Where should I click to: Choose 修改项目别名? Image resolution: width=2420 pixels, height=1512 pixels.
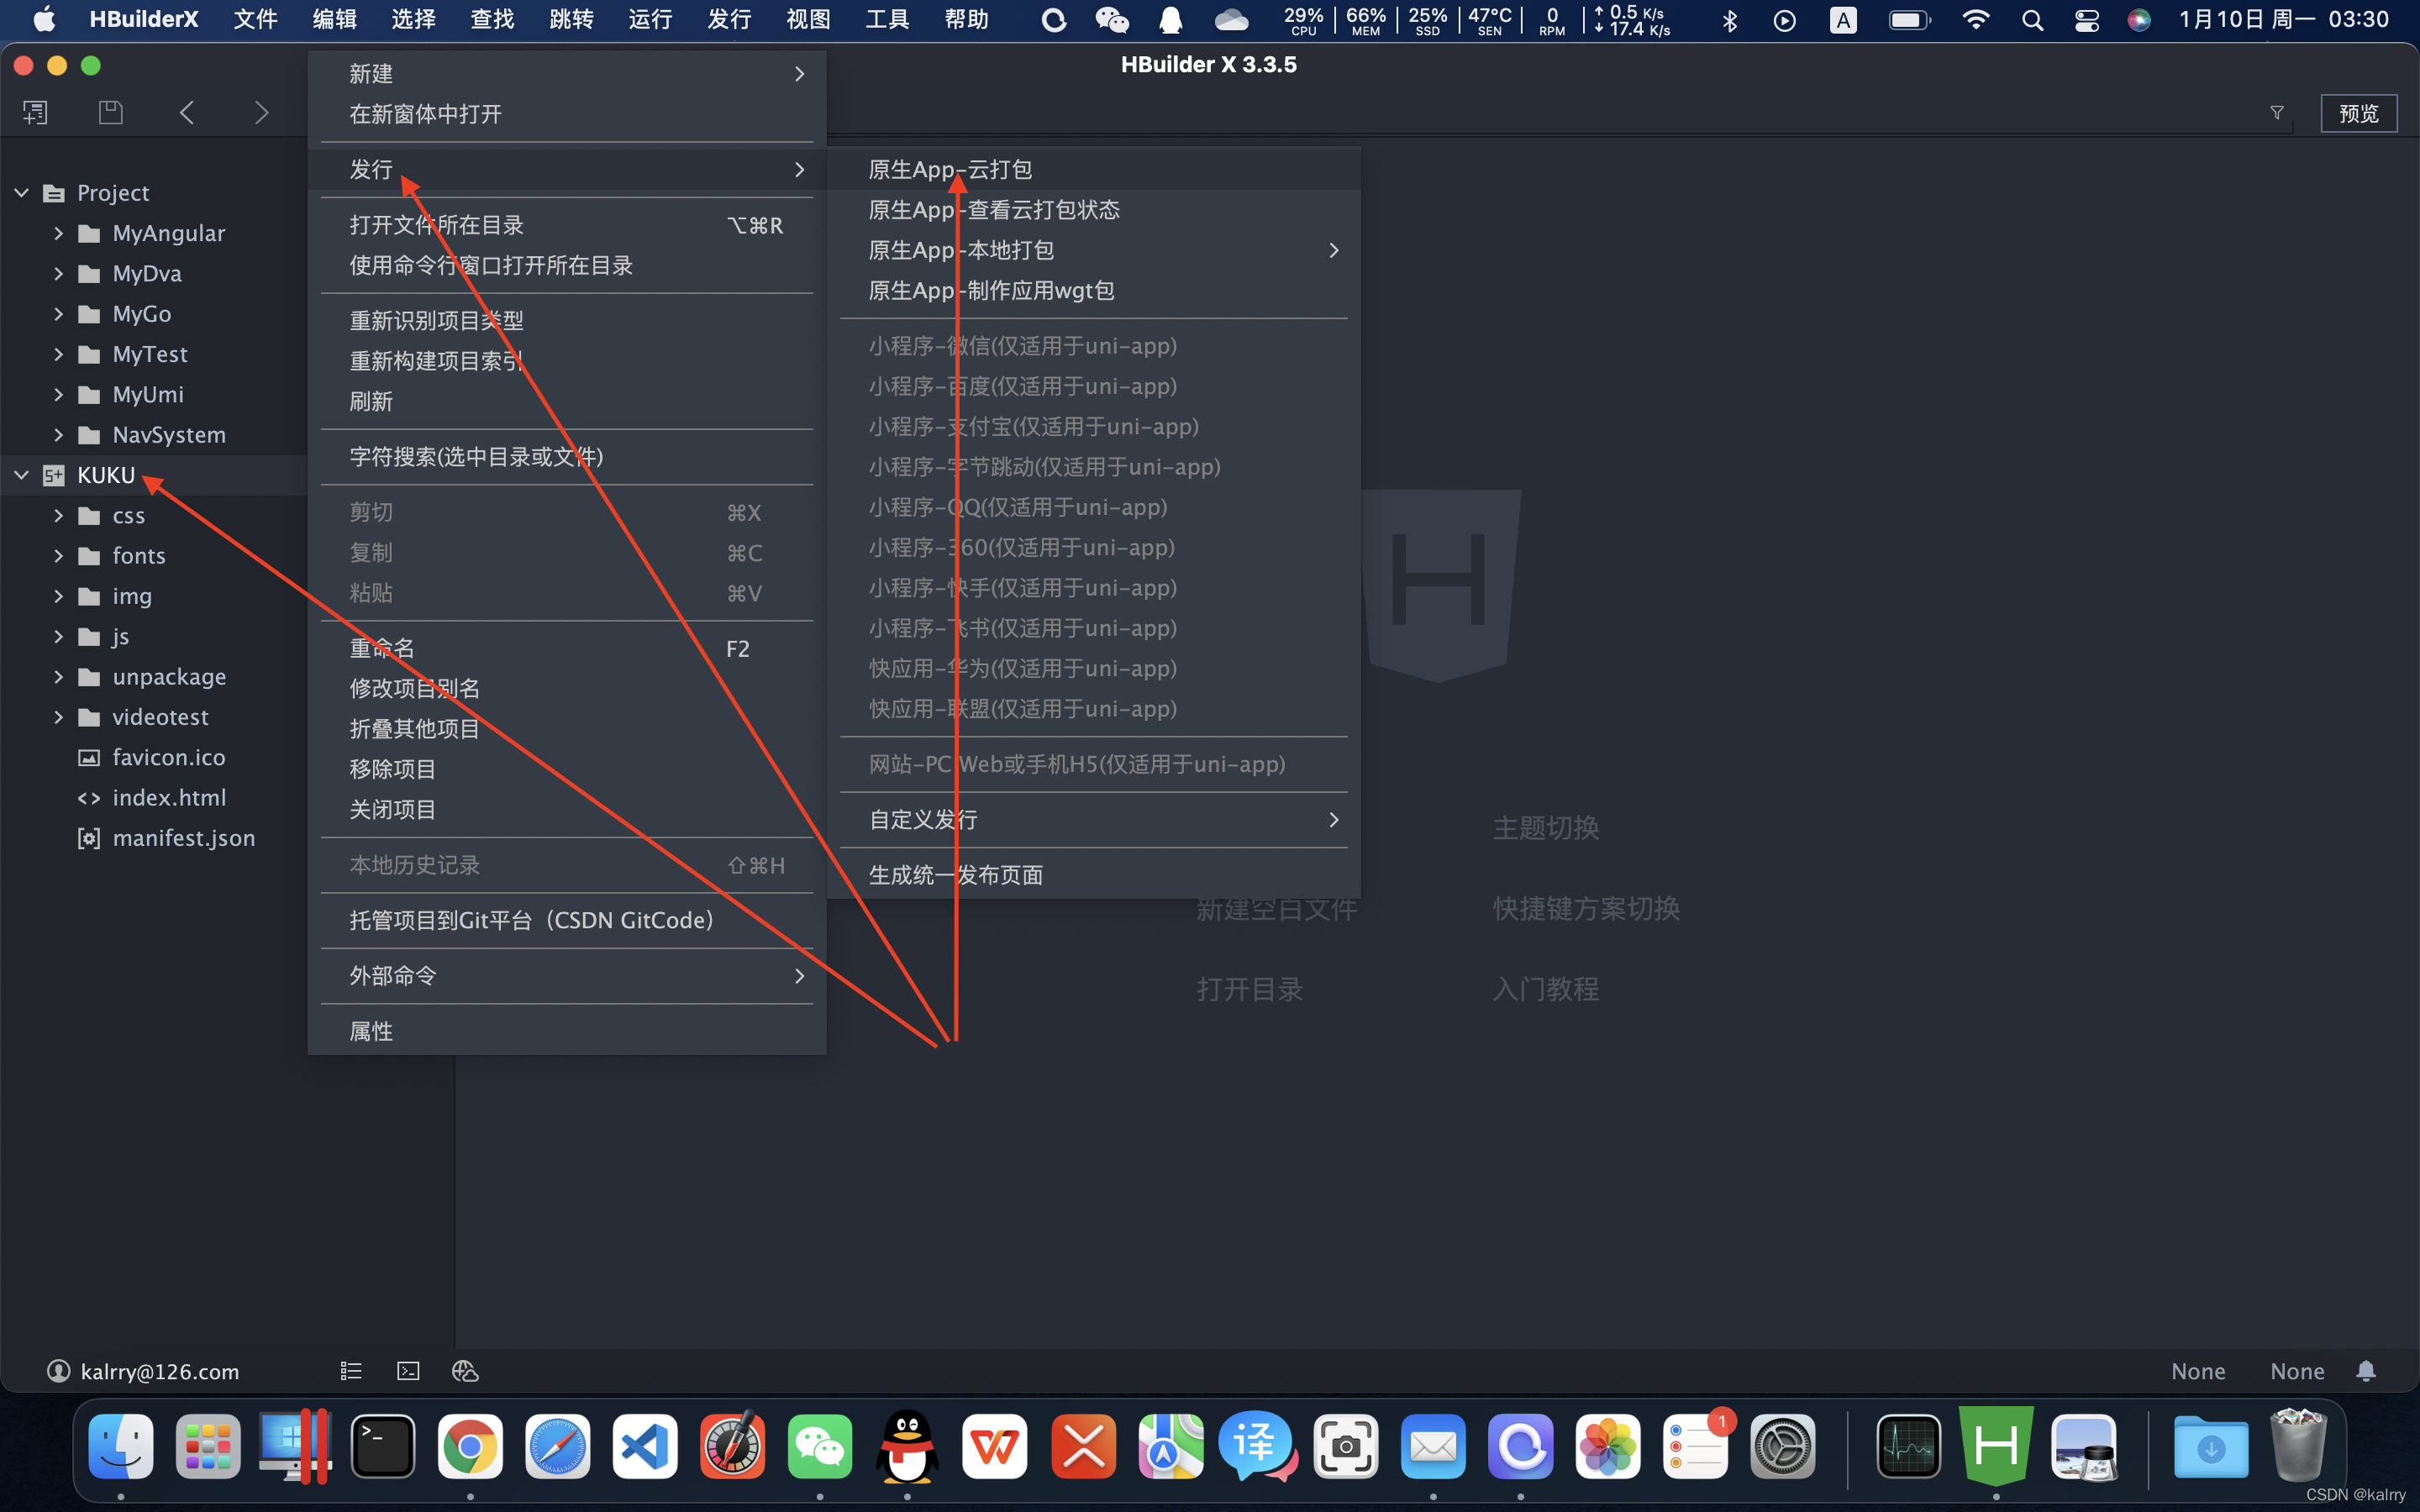tap(567, 688)
